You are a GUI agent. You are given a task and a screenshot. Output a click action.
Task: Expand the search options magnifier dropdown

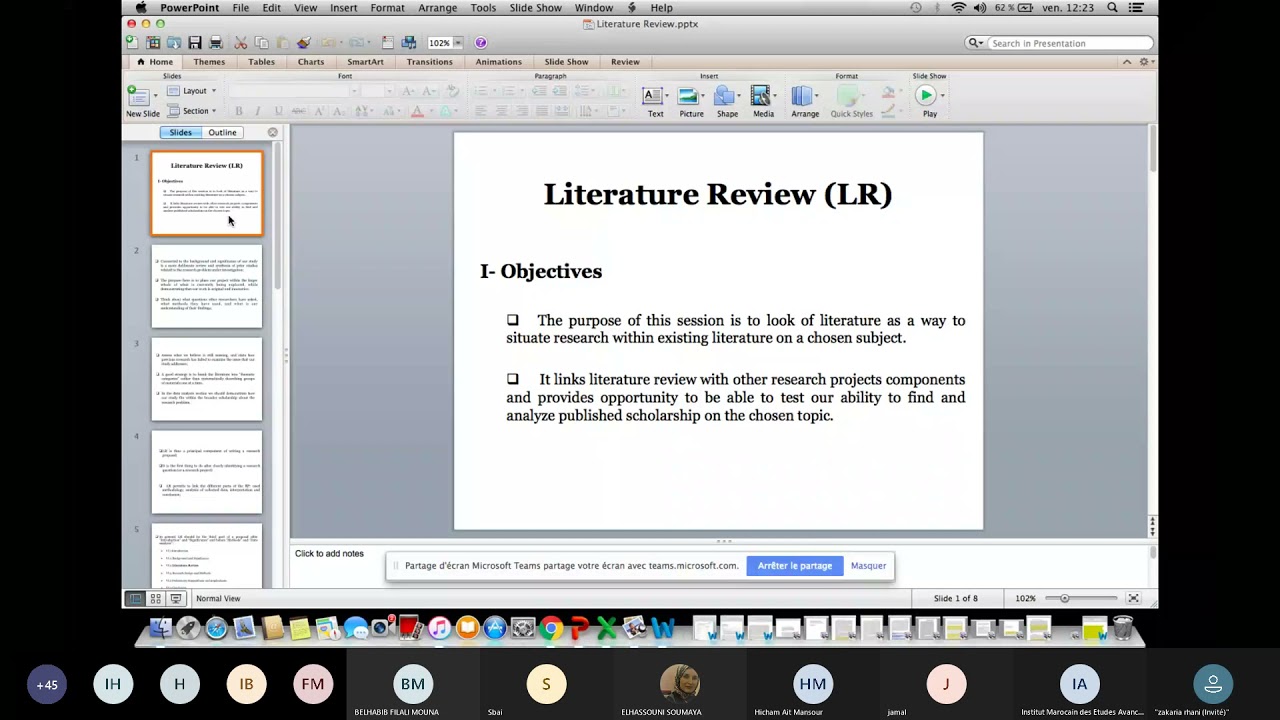point(975,43)
